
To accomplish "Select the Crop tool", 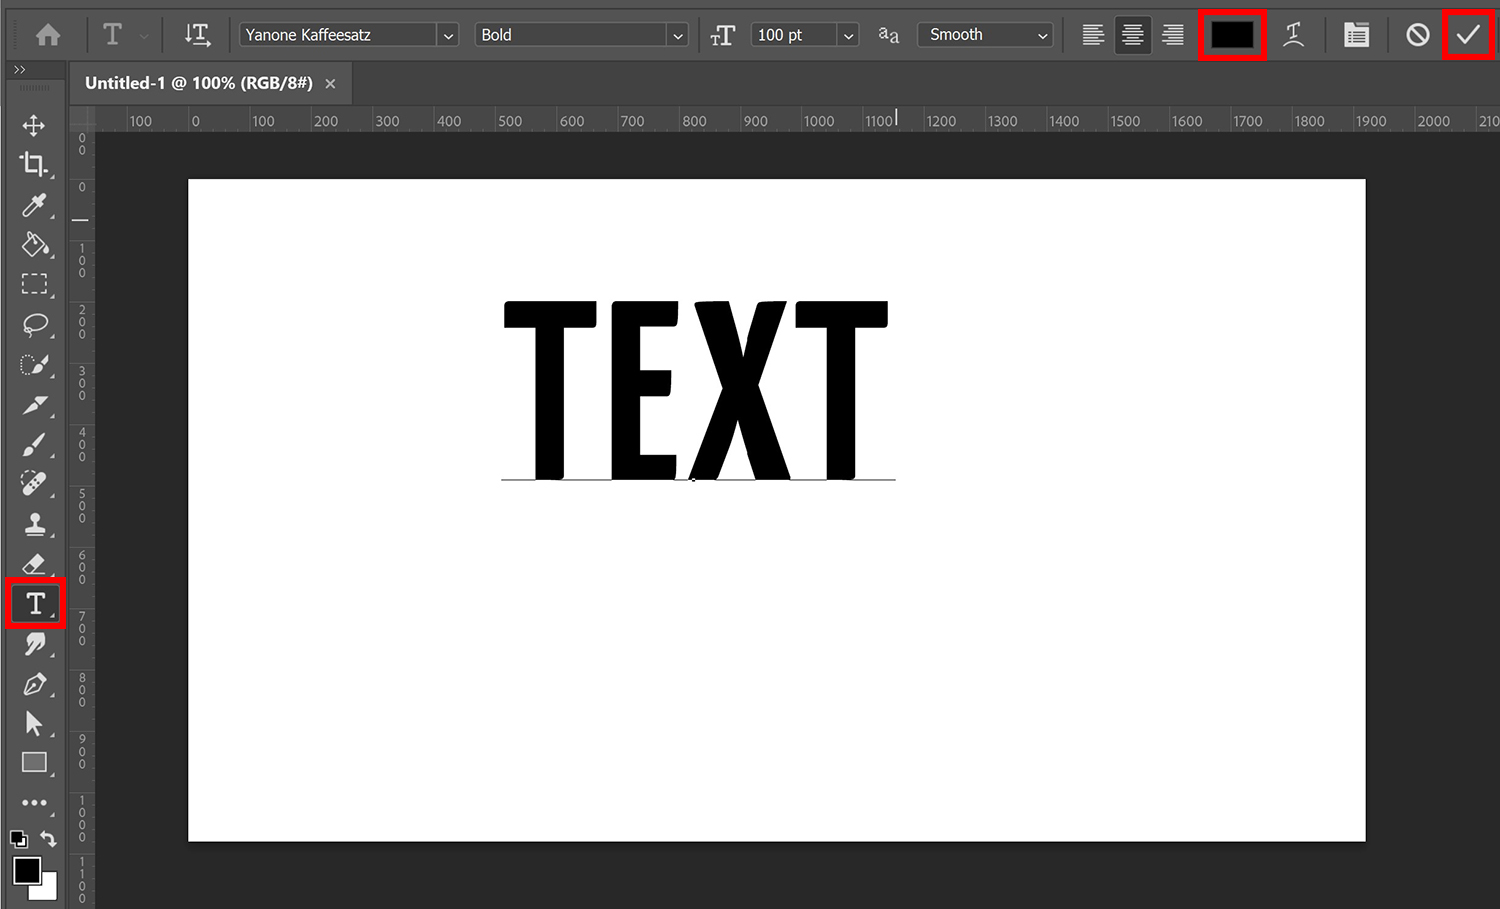I will point(34,165).
